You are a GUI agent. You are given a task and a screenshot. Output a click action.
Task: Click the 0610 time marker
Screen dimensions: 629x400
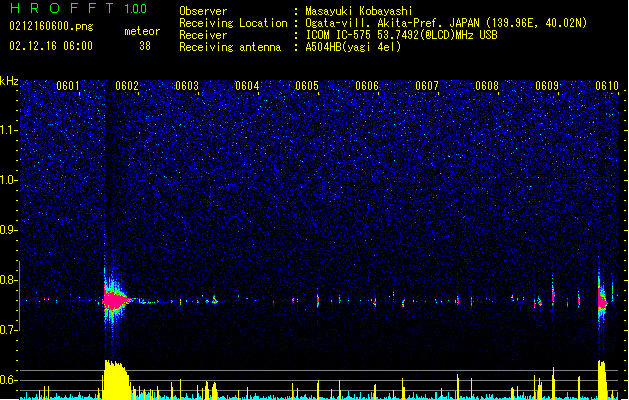click(607, 86)
